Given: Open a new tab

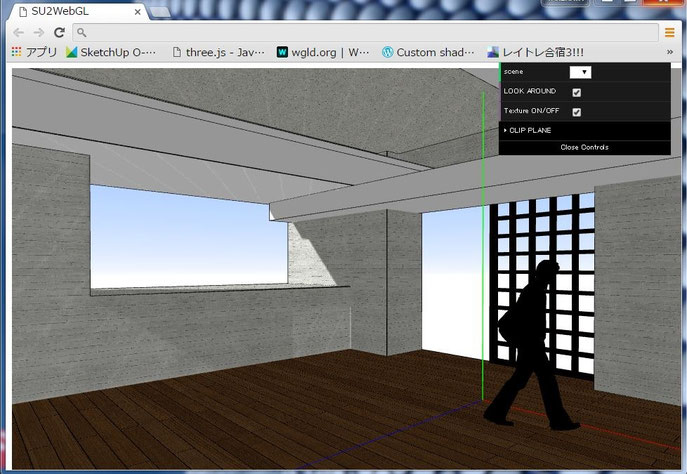Looking at the screenshot, I should point(160,12).
